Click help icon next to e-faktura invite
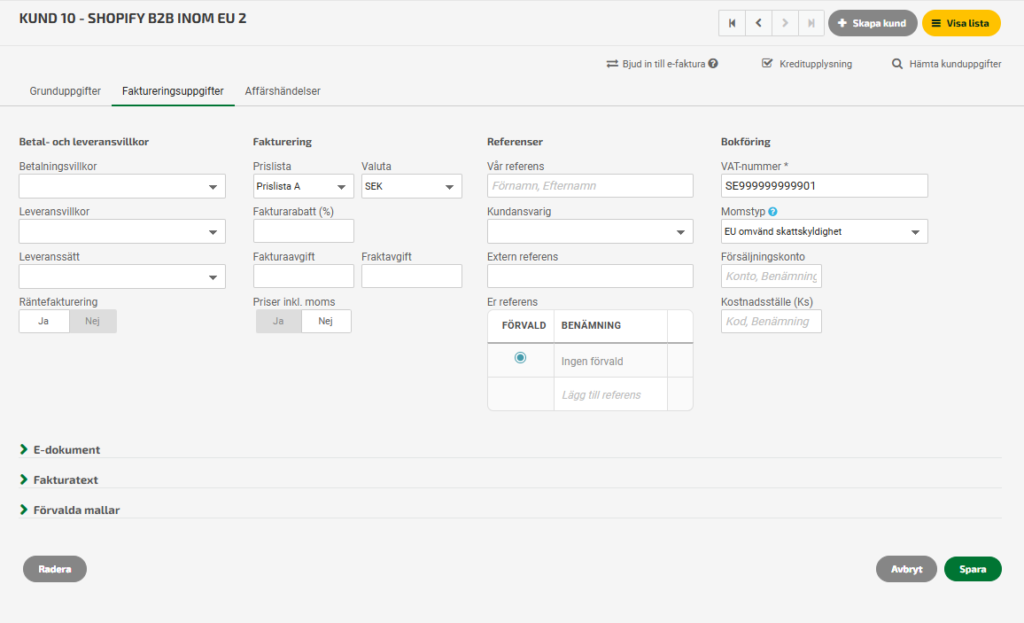This screenshot has height=623, width=1024. [x=713, y=64]
